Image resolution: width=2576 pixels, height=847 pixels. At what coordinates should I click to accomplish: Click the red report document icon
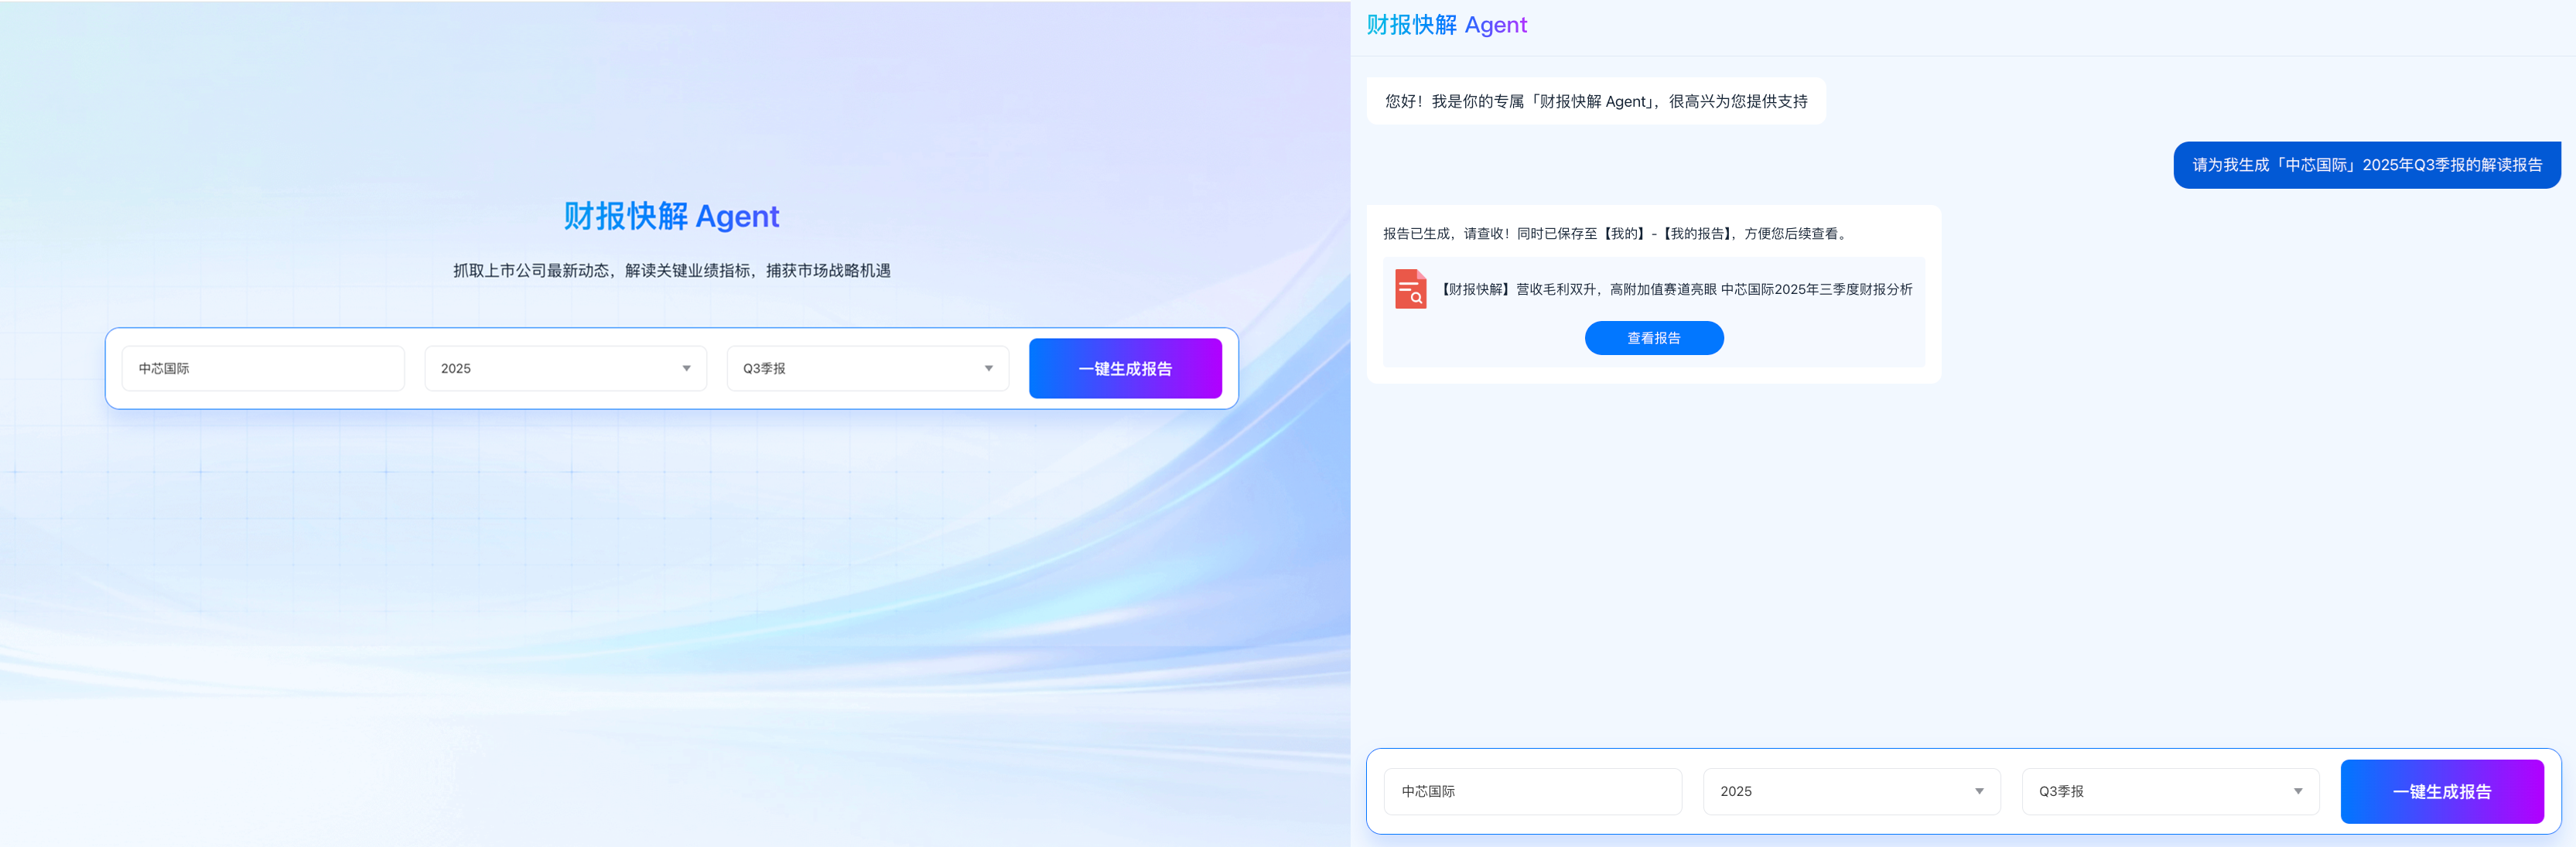point(1410,289)
